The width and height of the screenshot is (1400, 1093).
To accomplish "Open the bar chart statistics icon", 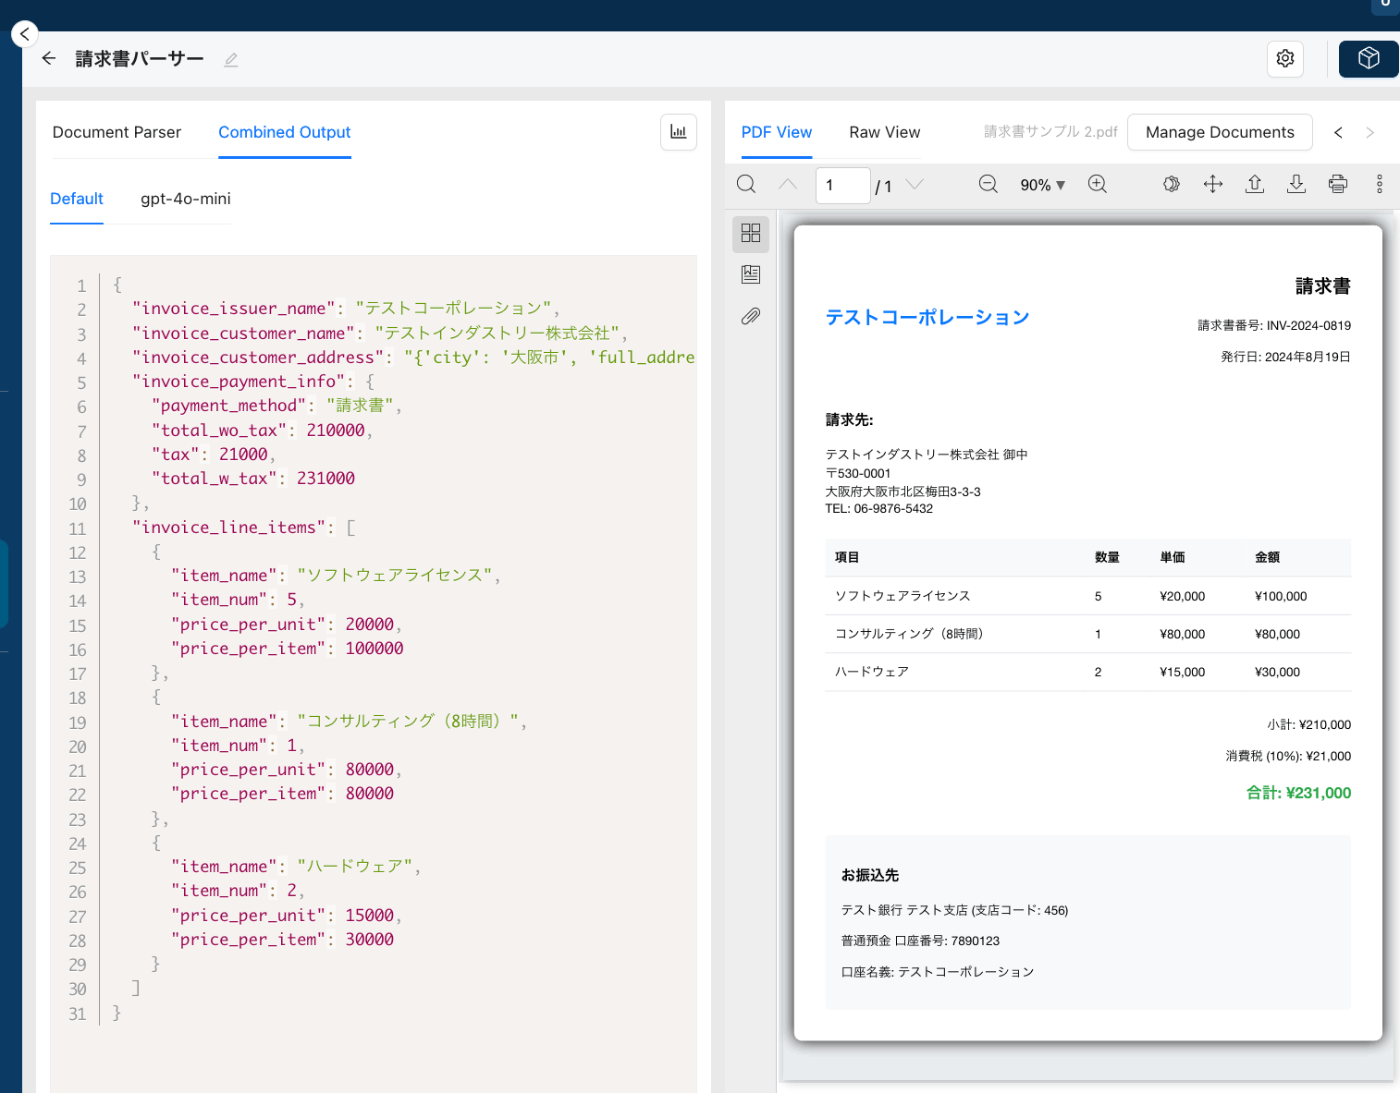I will [678, 132].
